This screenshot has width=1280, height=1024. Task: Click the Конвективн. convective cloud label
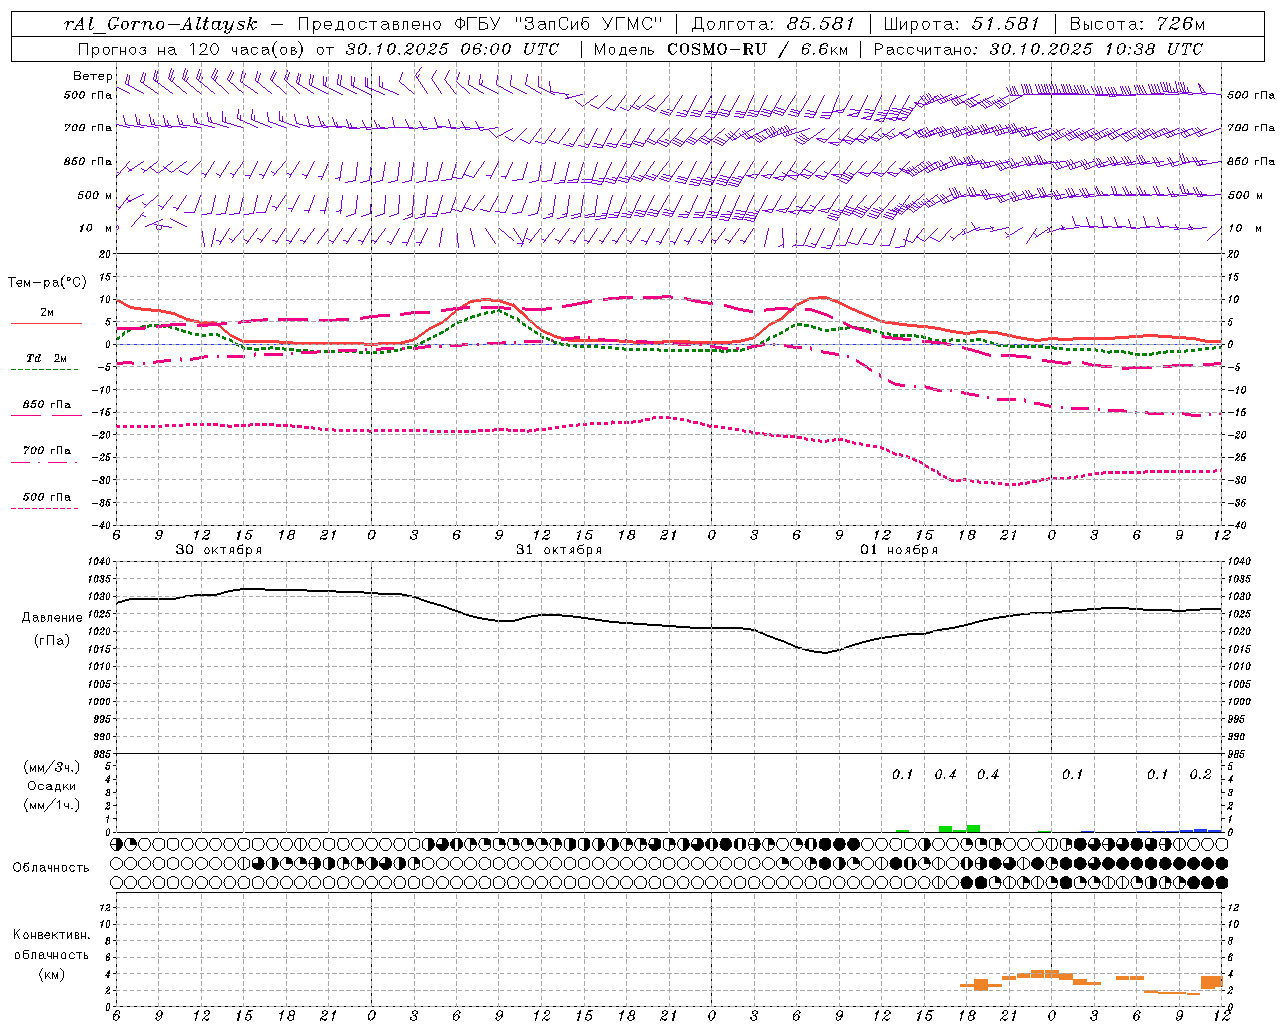click(x=52, y=935)
